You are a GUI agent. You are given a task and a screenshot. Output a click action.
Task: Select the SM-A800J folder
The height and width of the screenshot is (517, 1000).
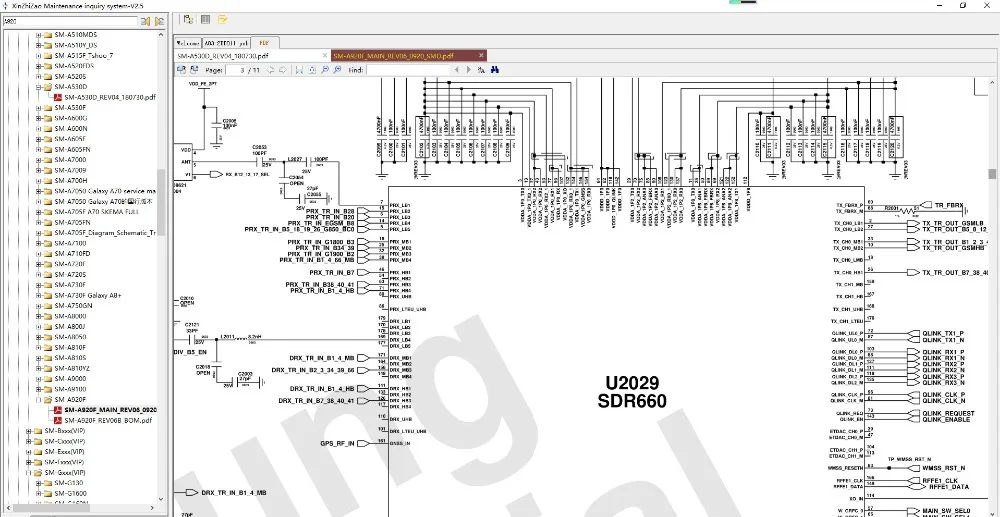click(x=70, y=326)
